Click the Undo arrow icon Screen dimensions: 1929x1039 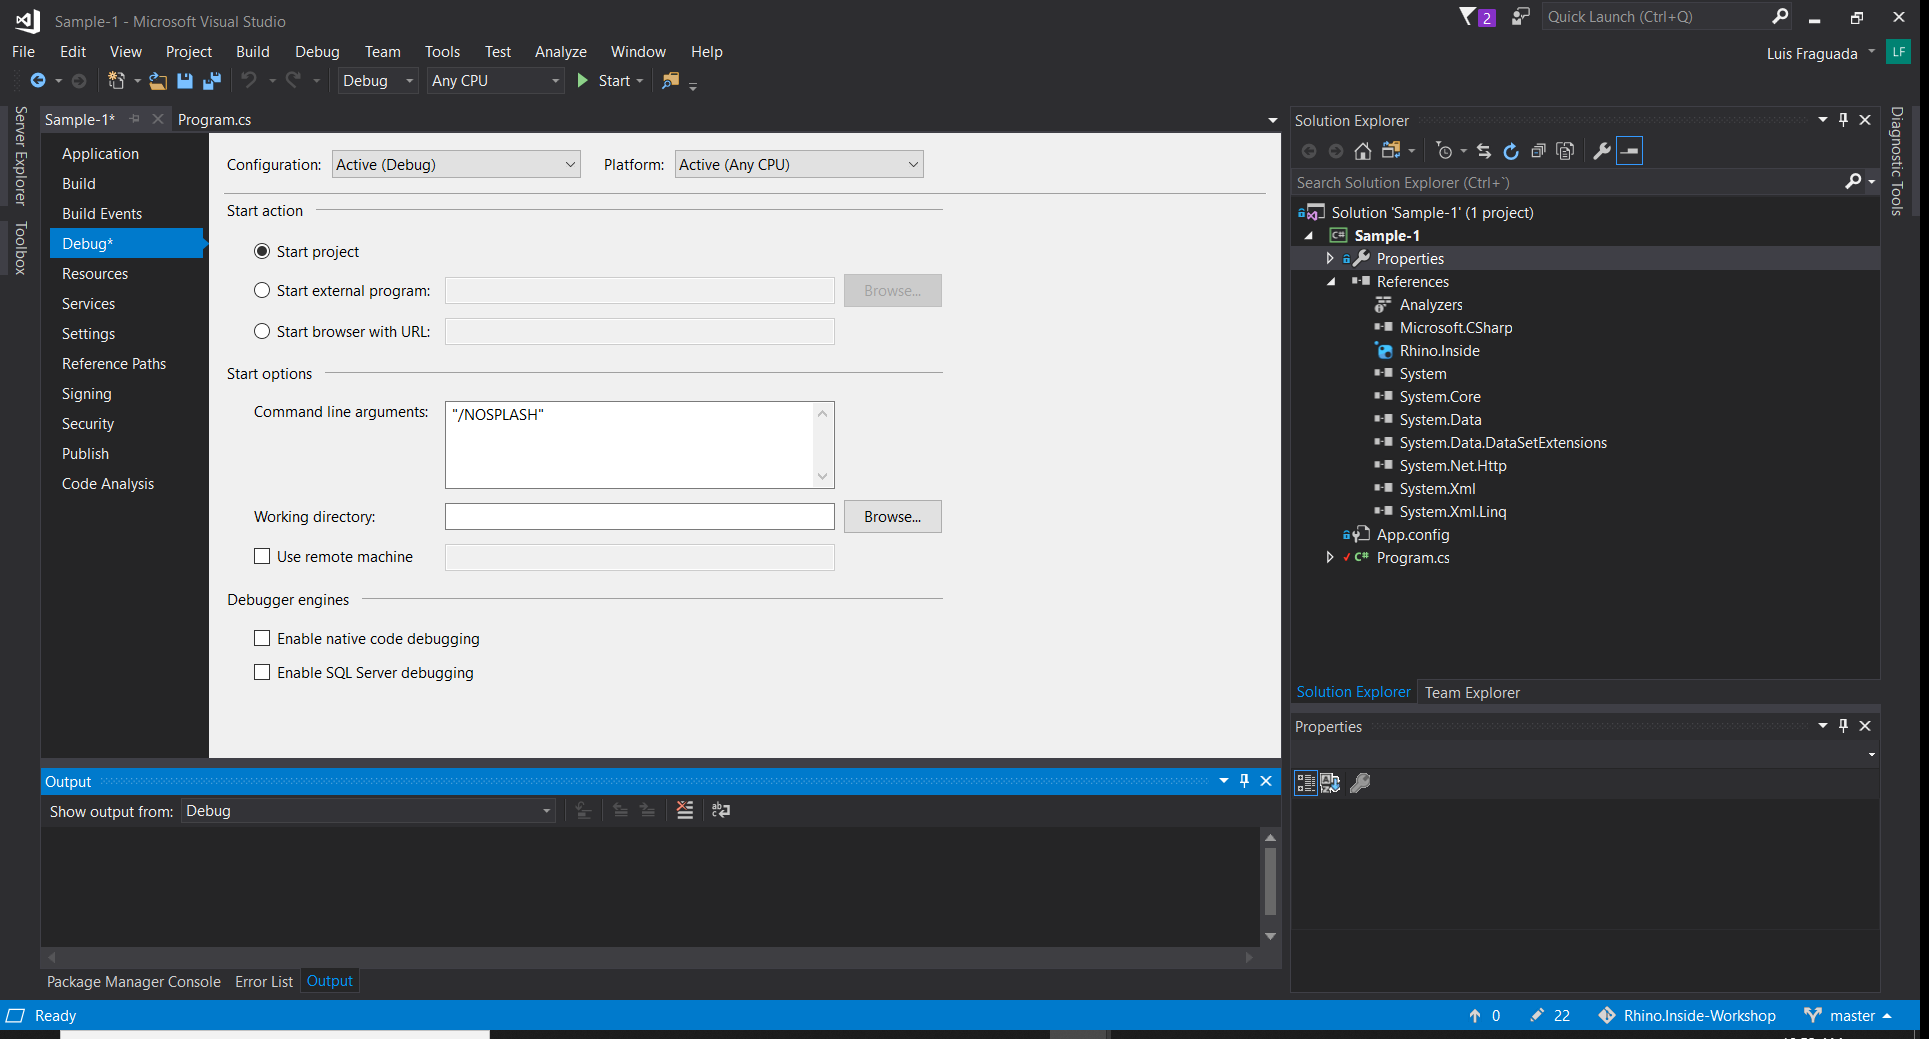tap(249, 80)
